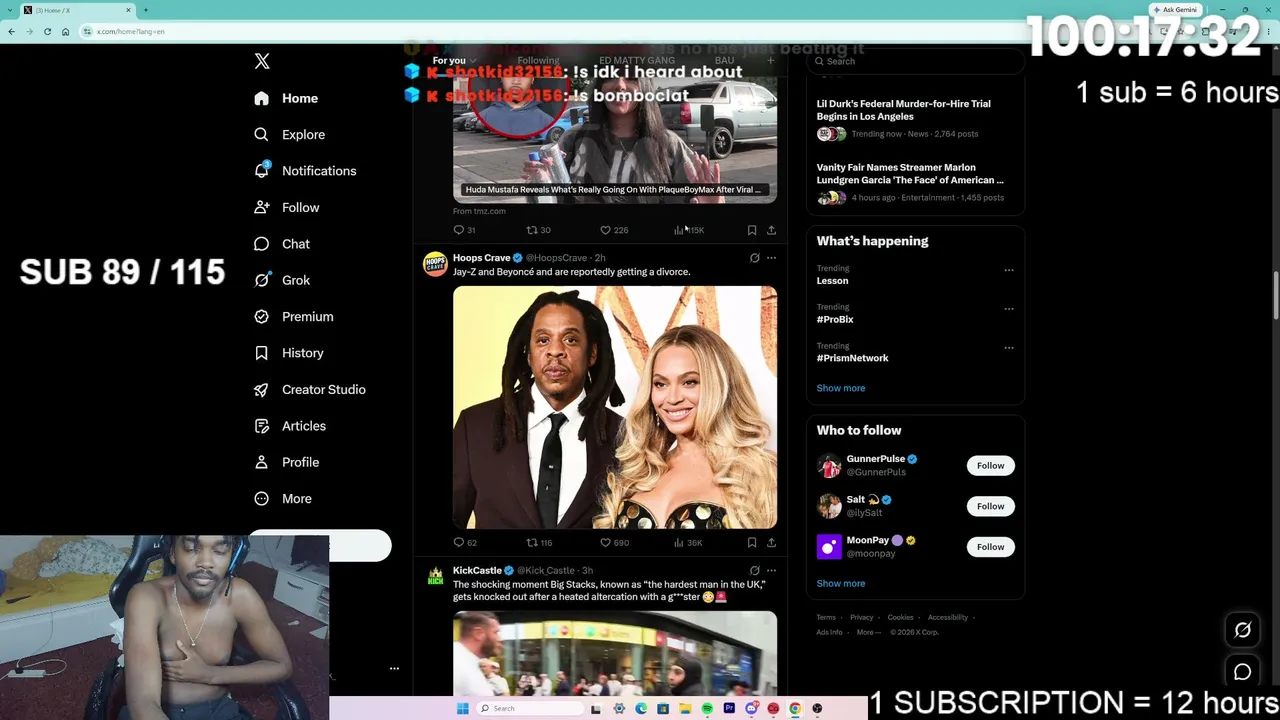Open more options on KickCastle post

pyautogui.click(x=771, y=570)
